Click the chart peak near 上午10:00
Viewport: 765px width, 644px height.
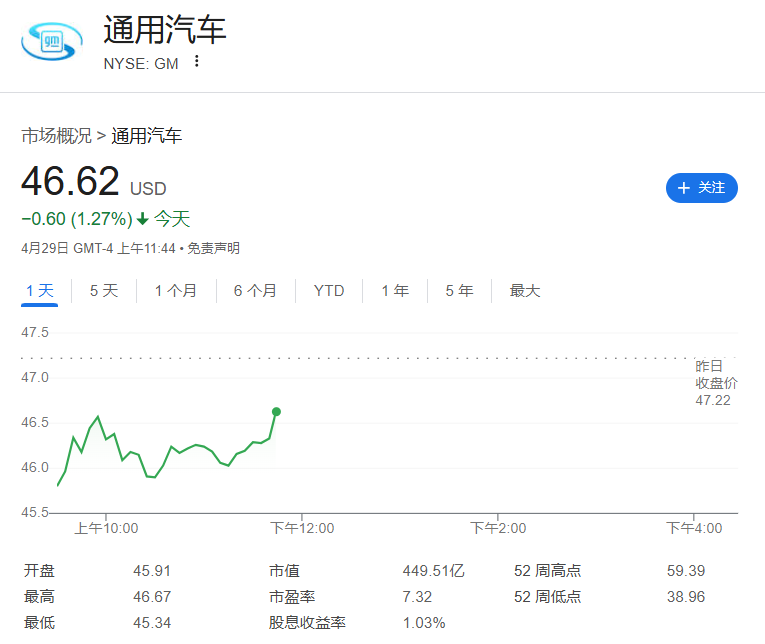coord(98,417)
